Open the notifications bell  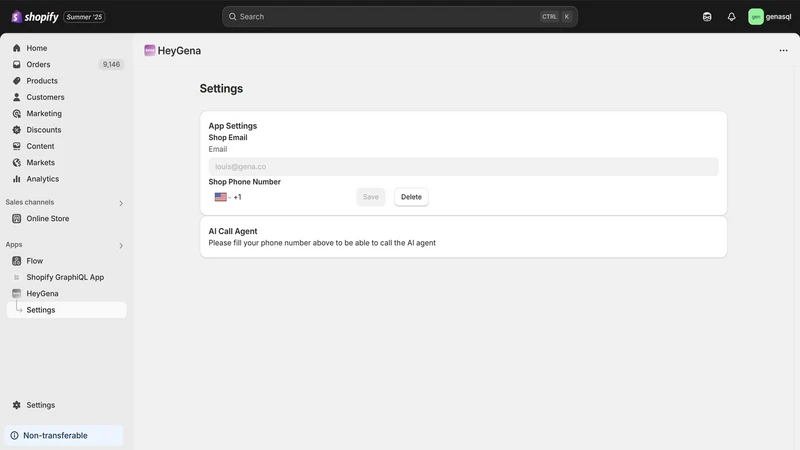(731, 17)
